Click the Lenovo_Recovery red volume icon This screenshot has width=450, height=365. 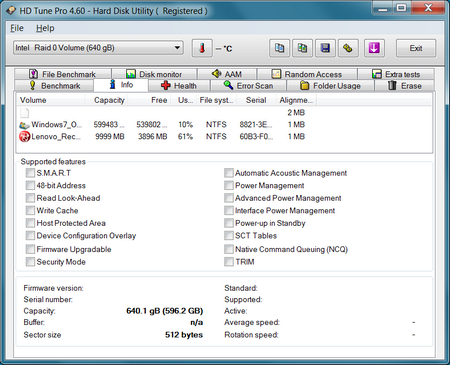point(24,137)
